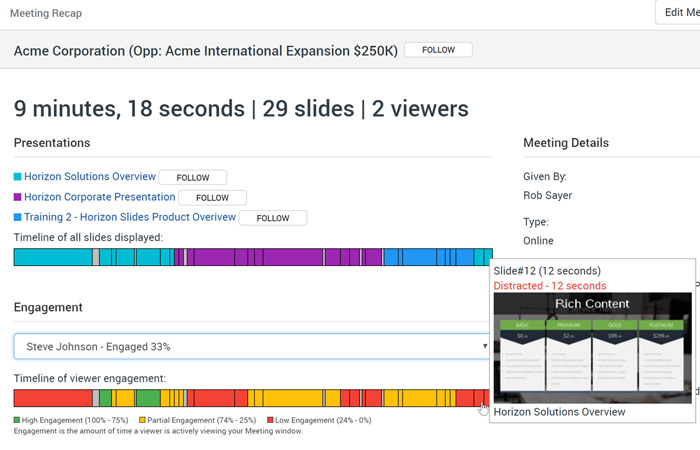Click cyan swatch beside Horizon Solutions Overview
The height and width of the screenshot is (450, 700).
[17, 176]
